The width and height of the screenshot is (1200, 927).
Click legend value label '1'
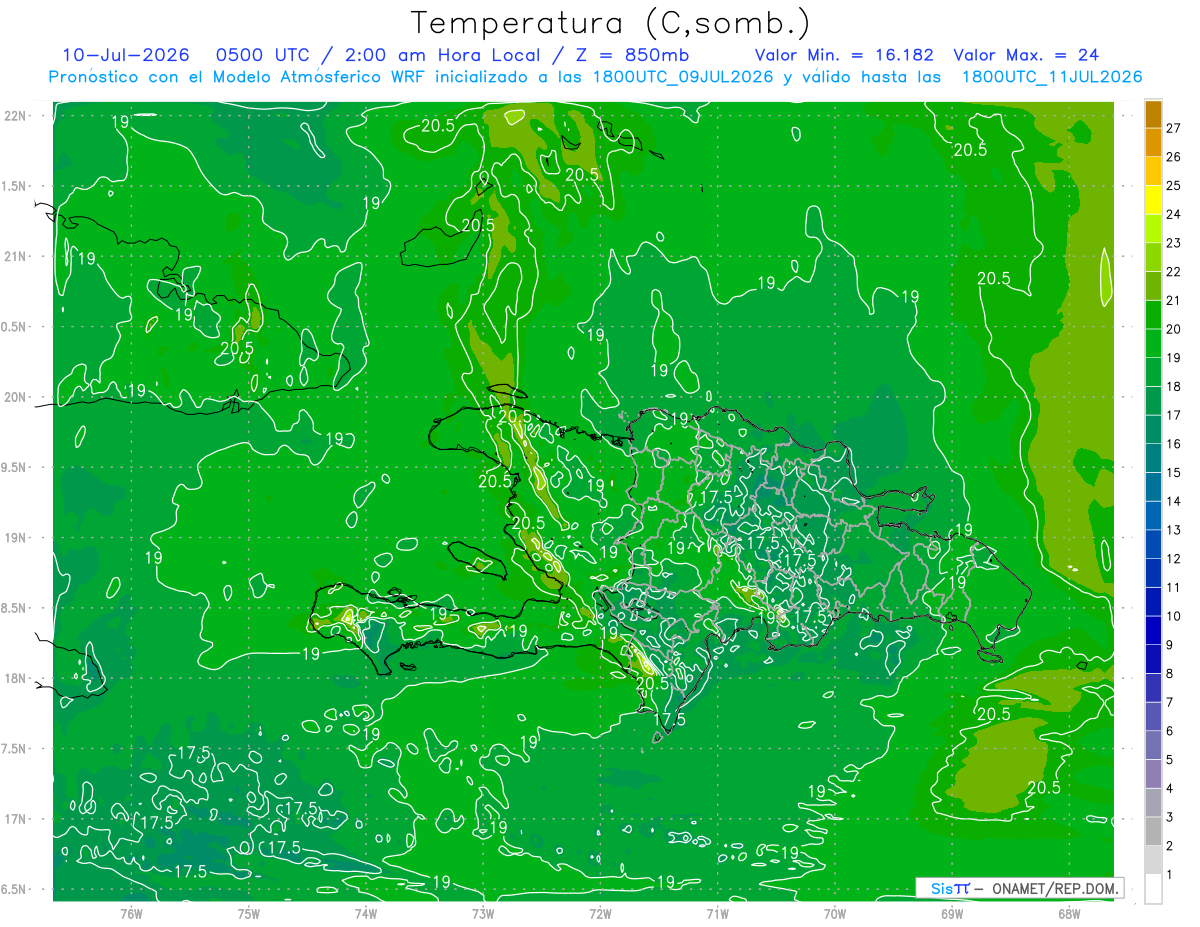point(1170,875)
